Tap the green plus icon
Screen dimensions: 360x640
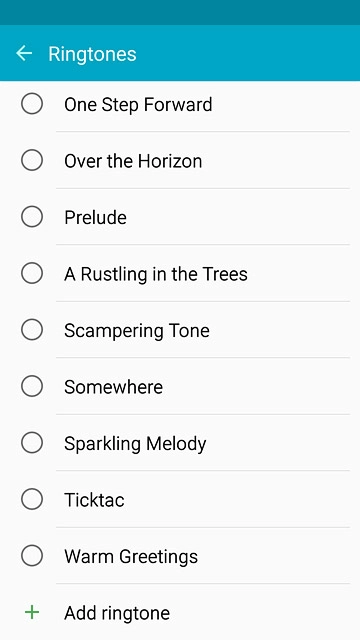(x=32, y=612)
